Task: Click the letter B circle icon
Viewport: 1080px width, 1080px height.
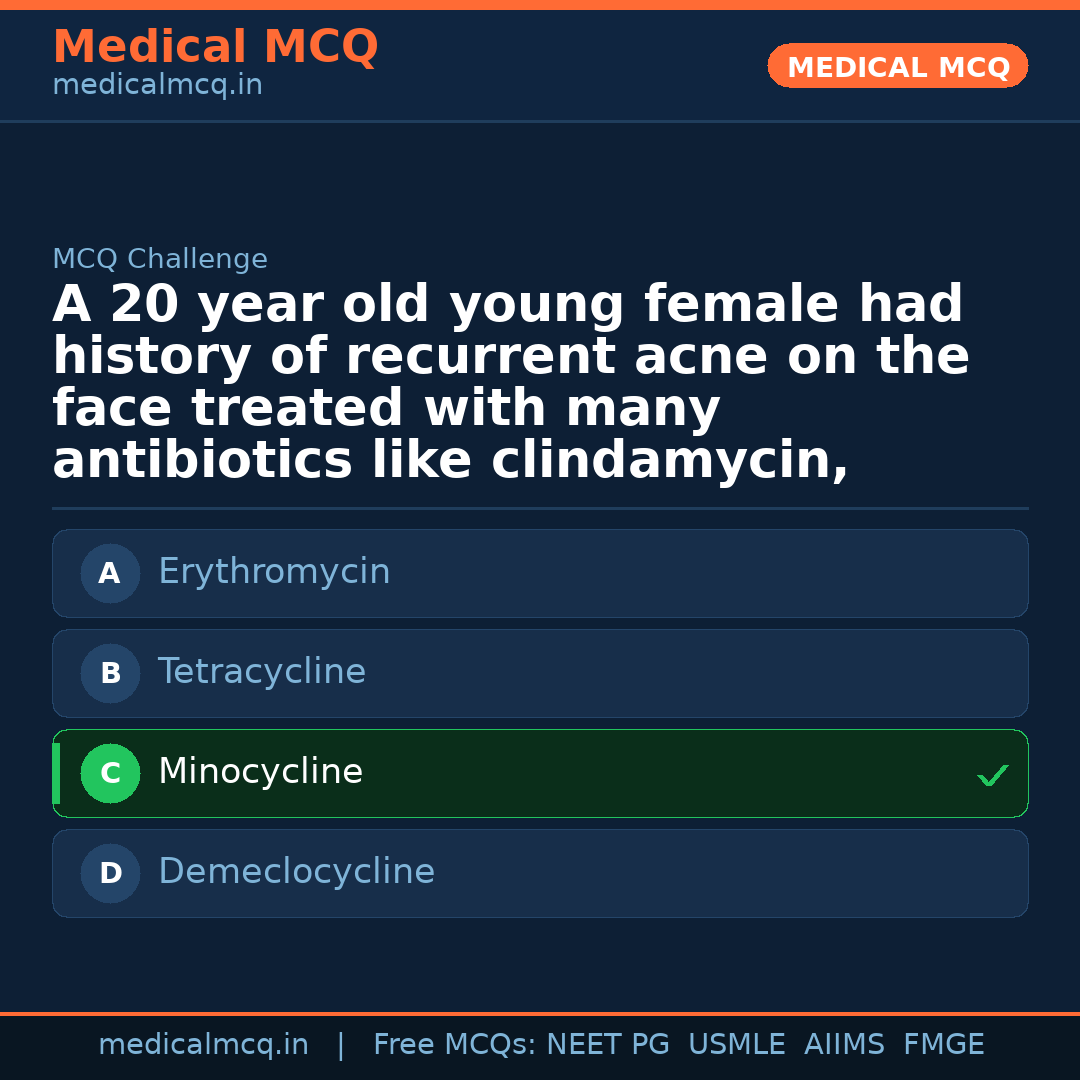Action: 110,674
